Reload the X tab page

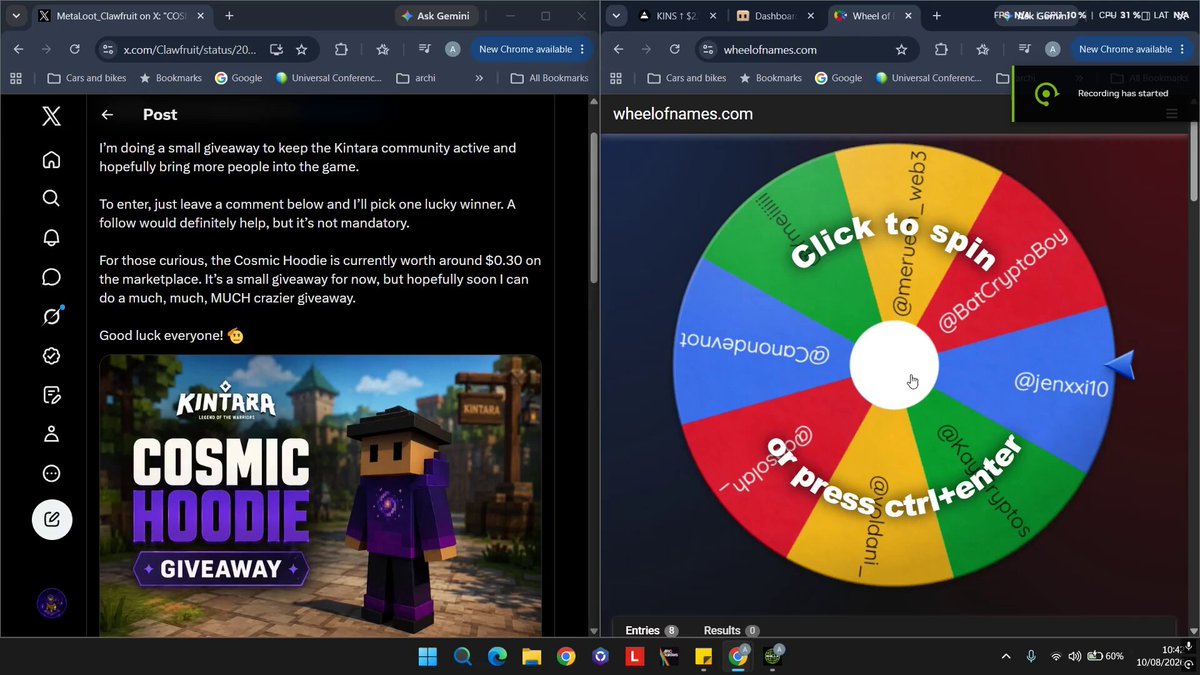point(74,49)
